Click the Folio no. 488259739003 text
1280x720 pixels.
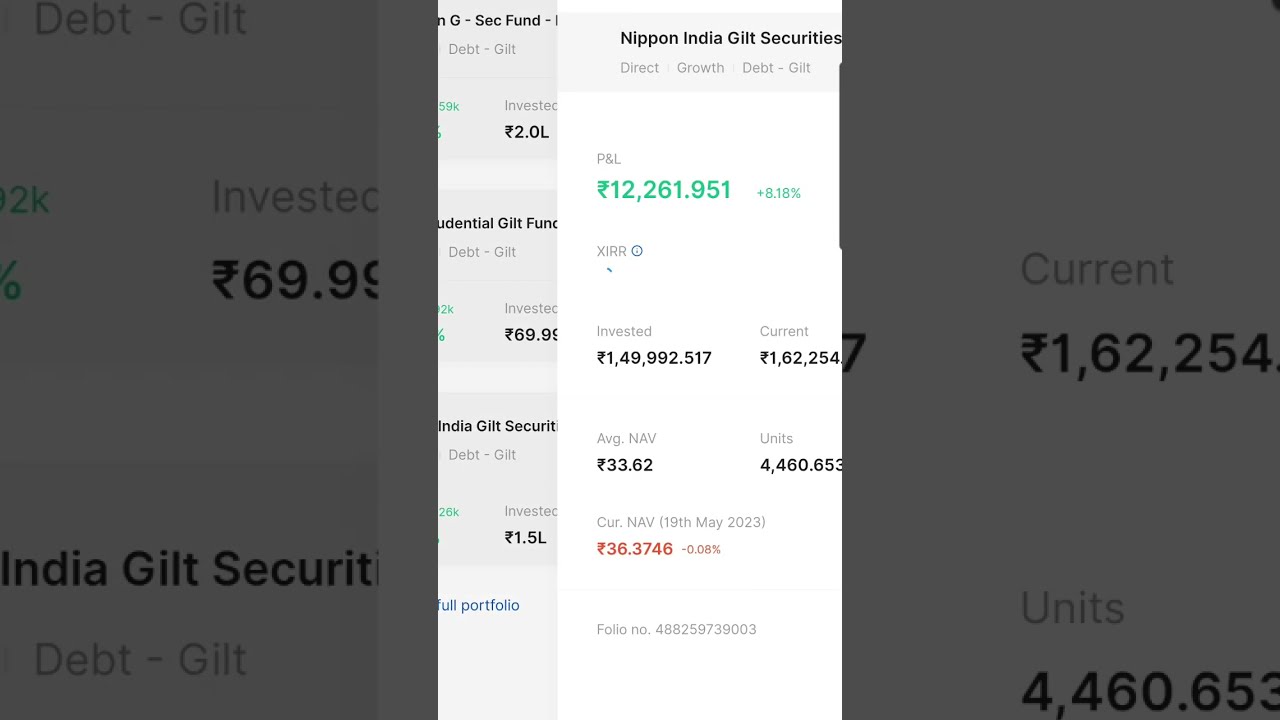pos(676,629)
